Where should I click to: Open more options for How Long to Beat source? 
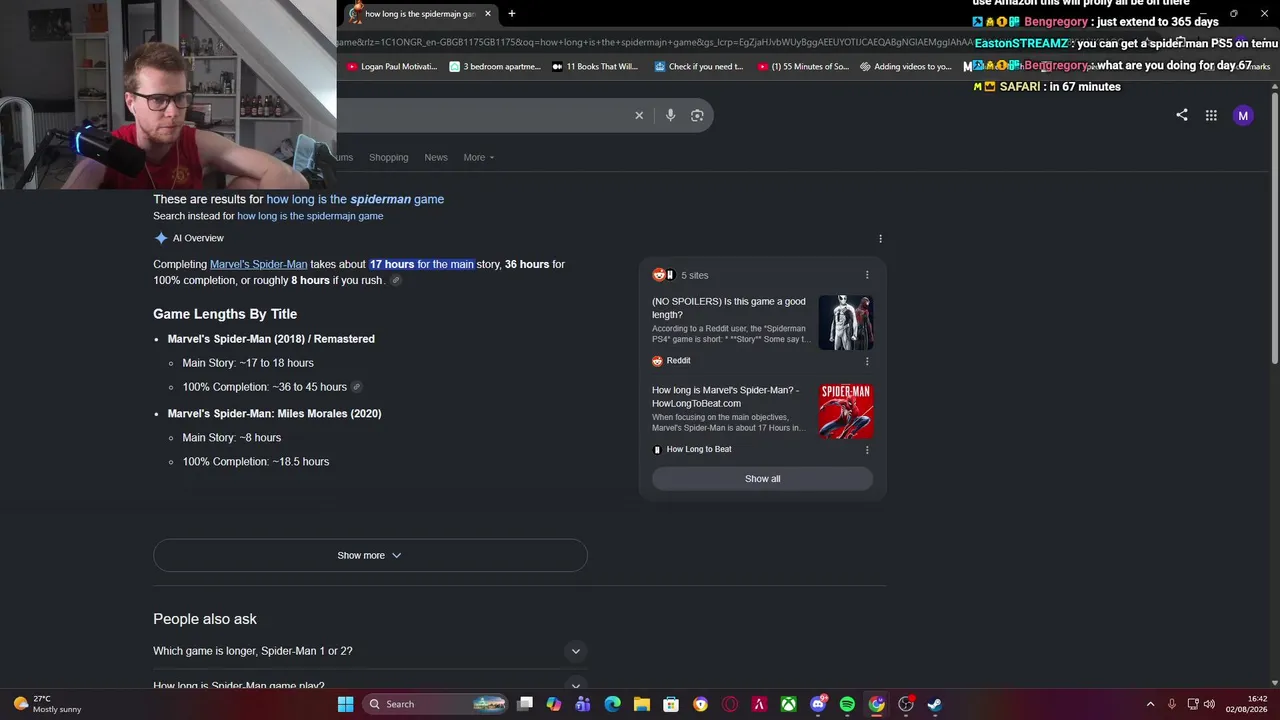(867, 450)
